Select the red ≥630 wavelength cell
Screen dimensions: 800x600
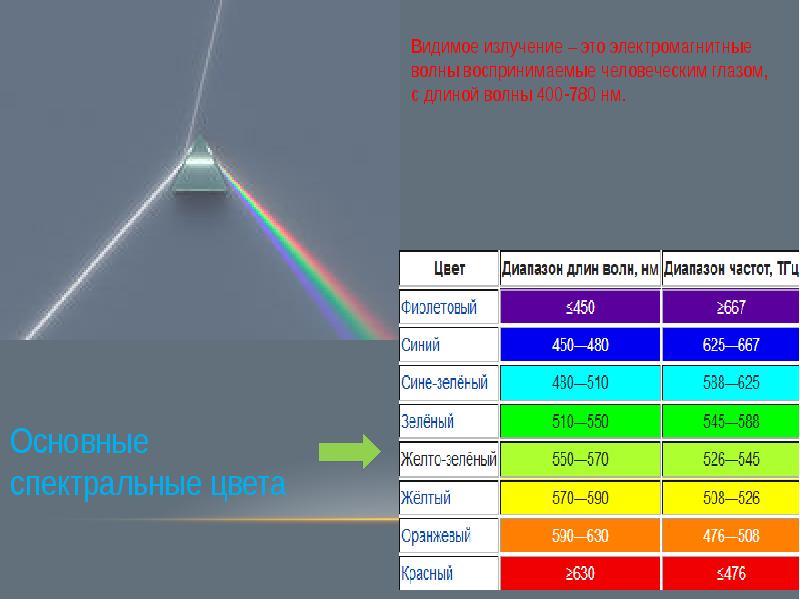coord(580,573)
